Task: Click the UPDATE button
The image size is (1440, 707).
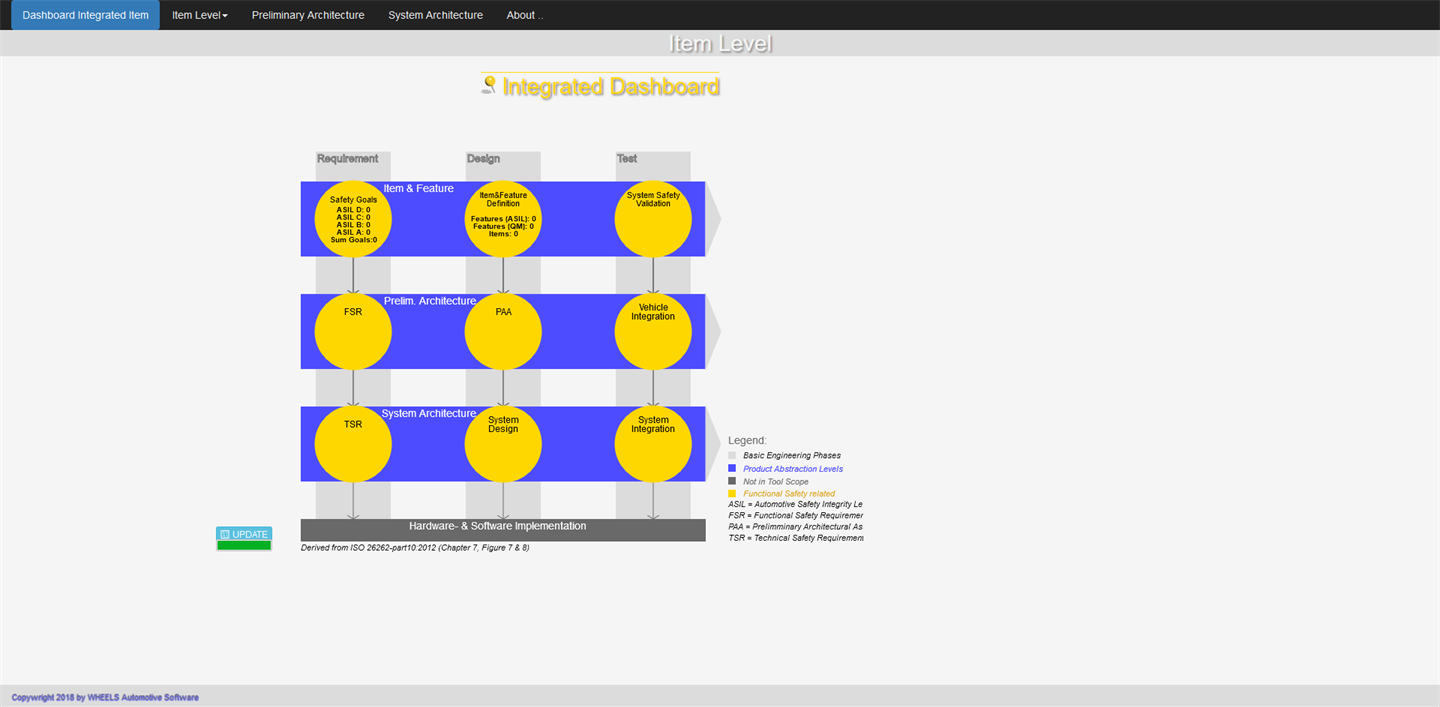Action: tap(244, 534)
